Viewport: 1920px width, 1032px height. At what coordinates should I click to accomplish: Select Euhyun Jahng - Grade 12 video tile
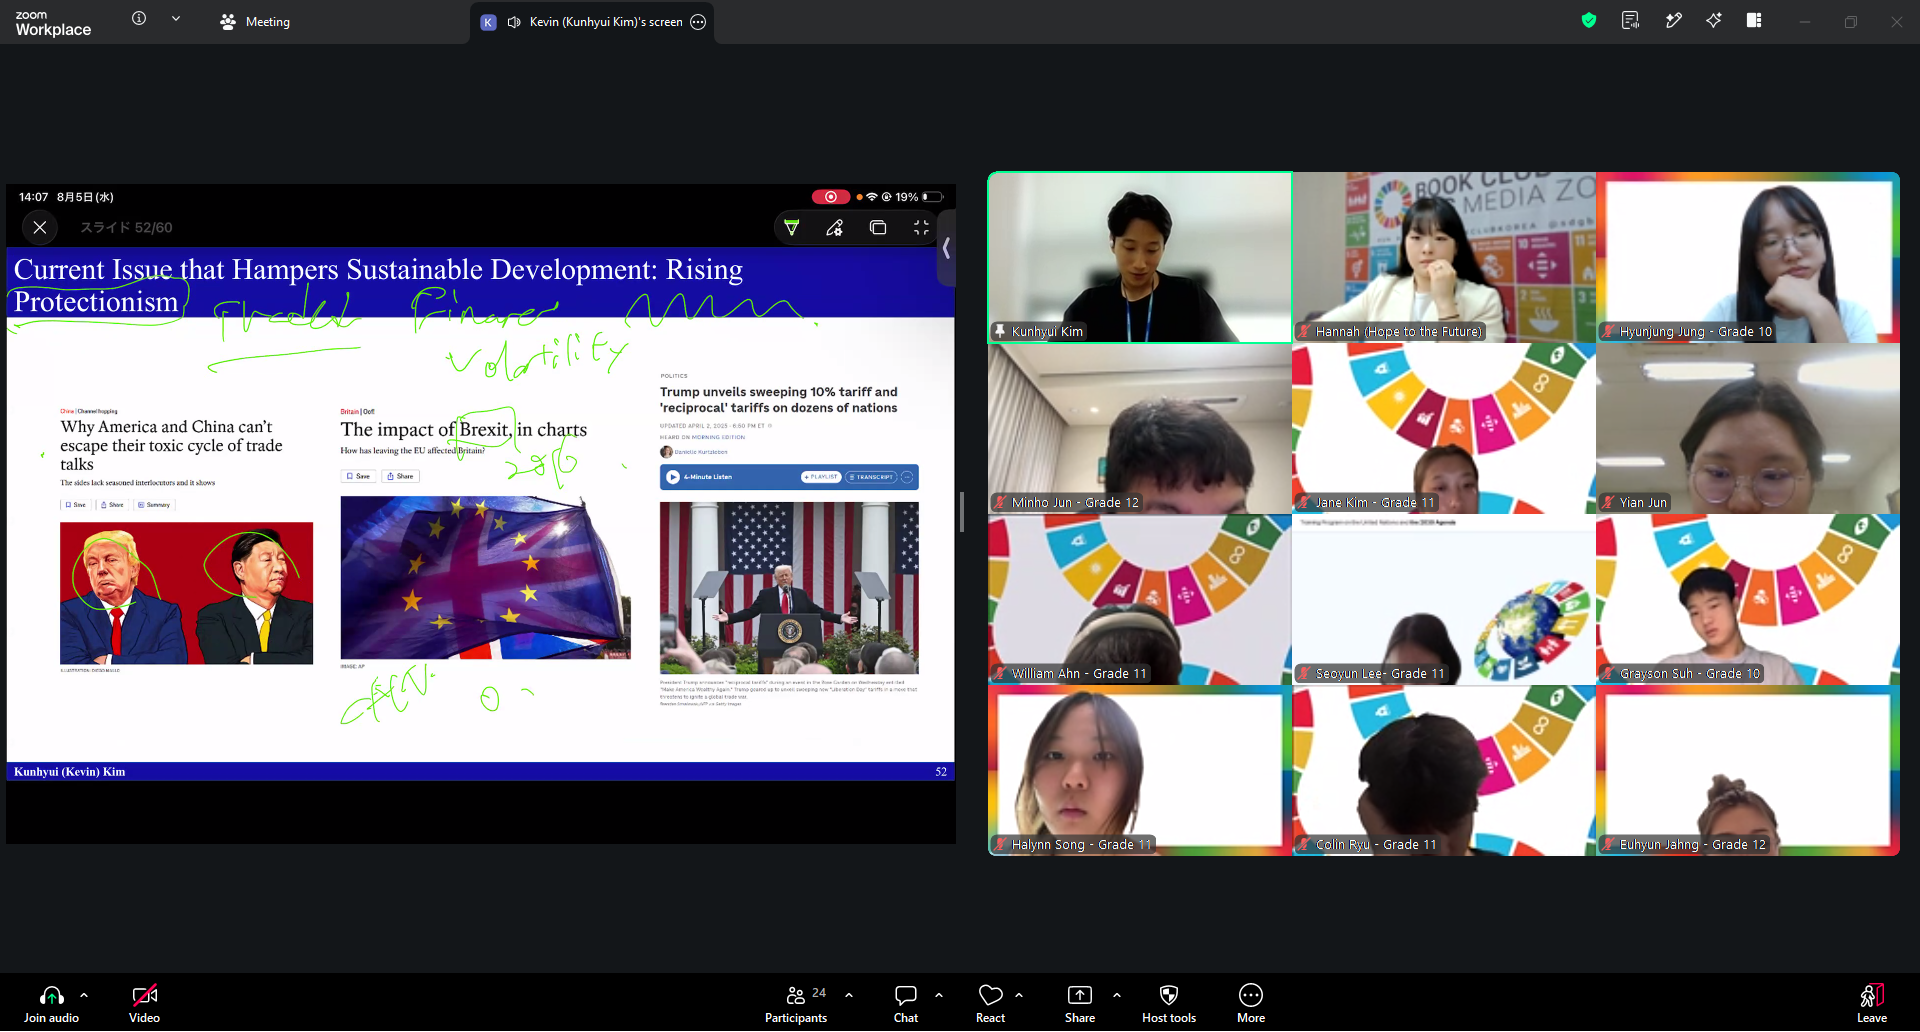click(x=1748, y=771)
